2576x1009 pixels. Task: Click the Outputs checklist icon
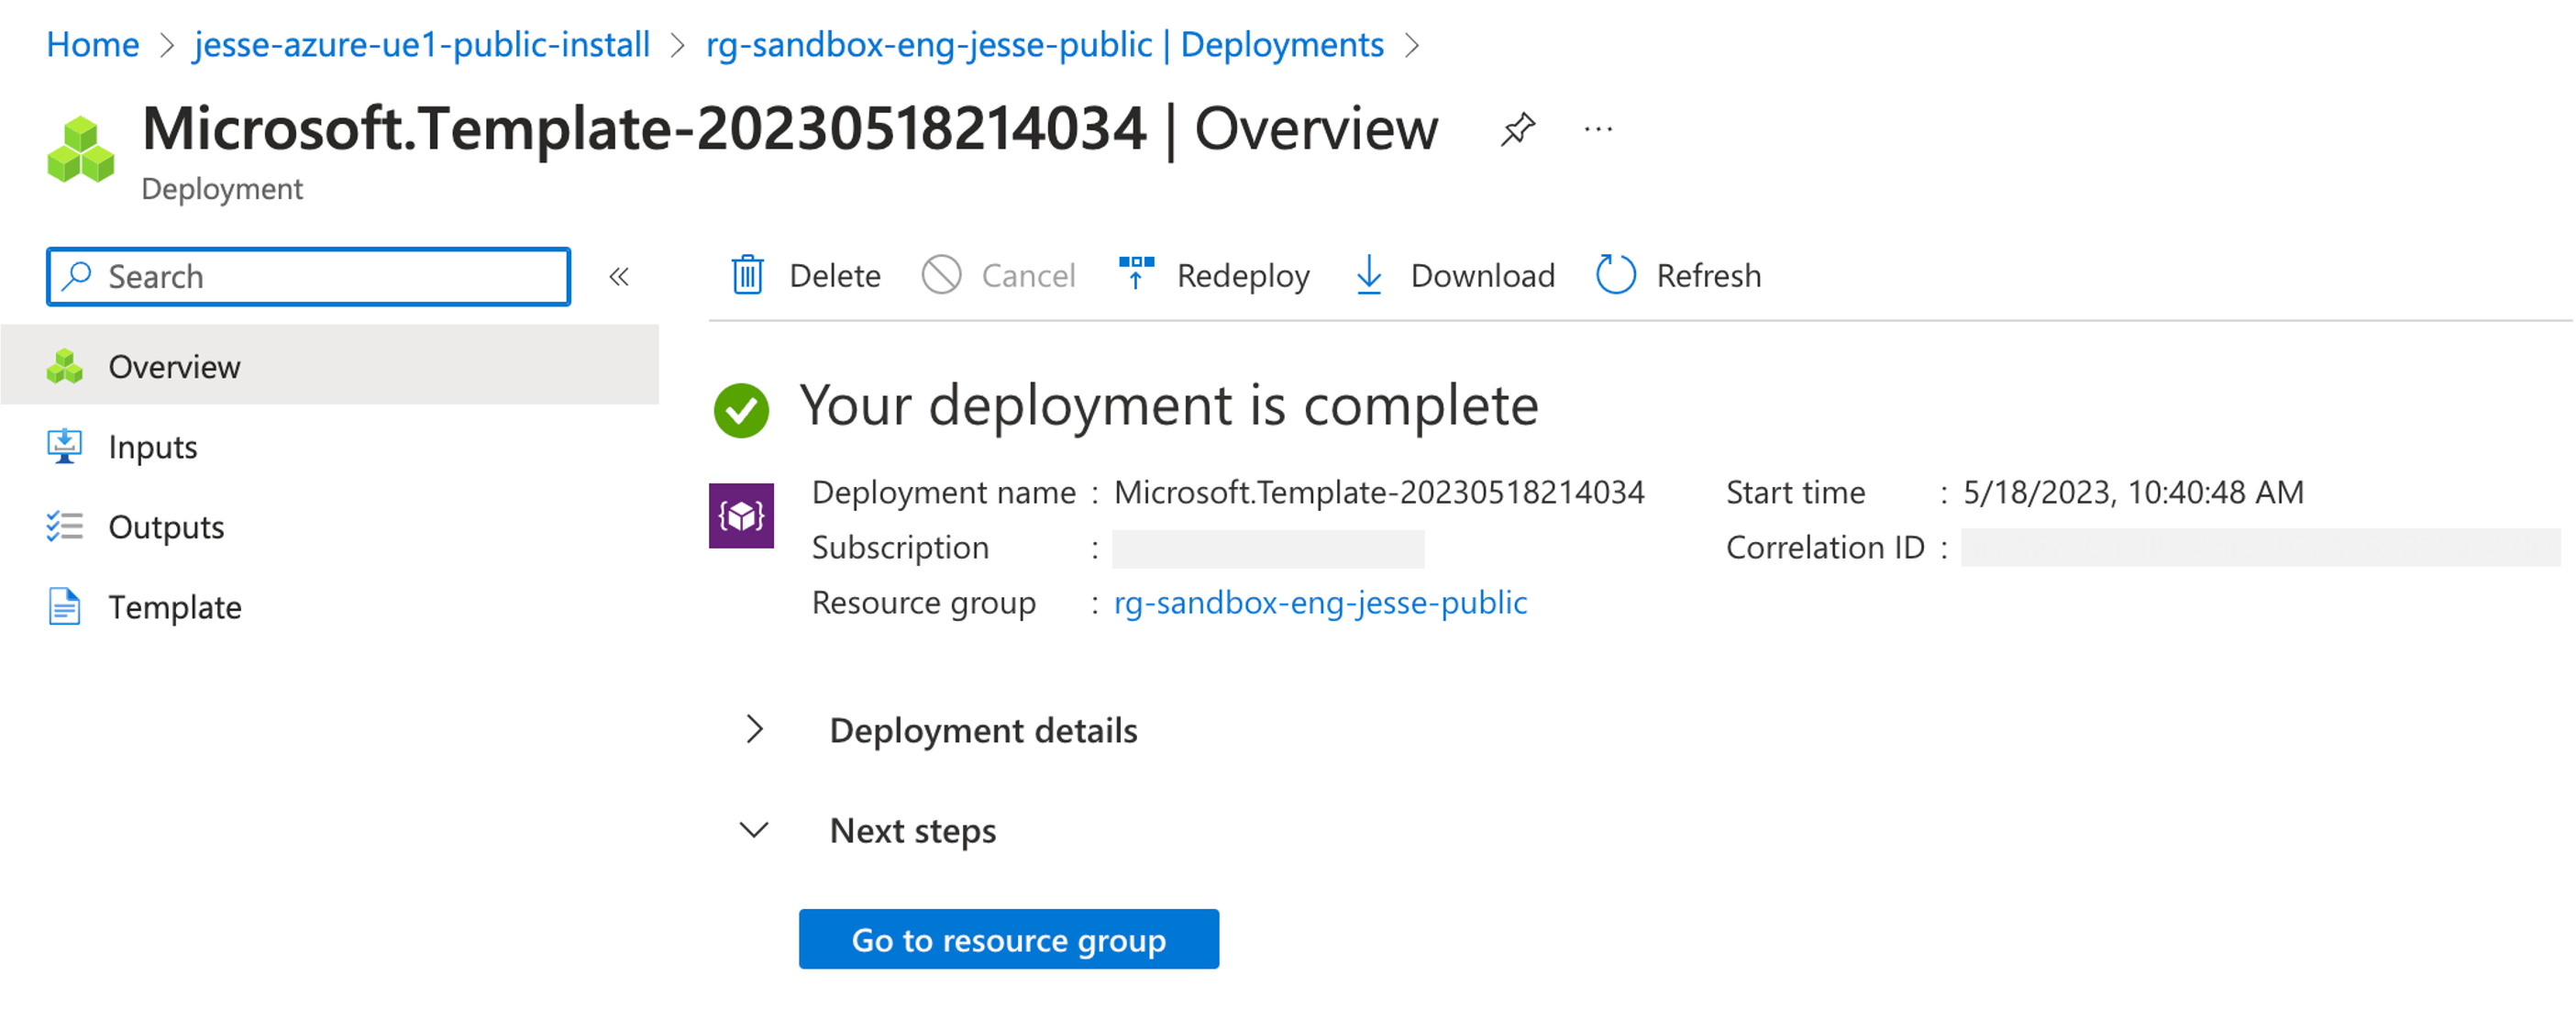point(65,526)
